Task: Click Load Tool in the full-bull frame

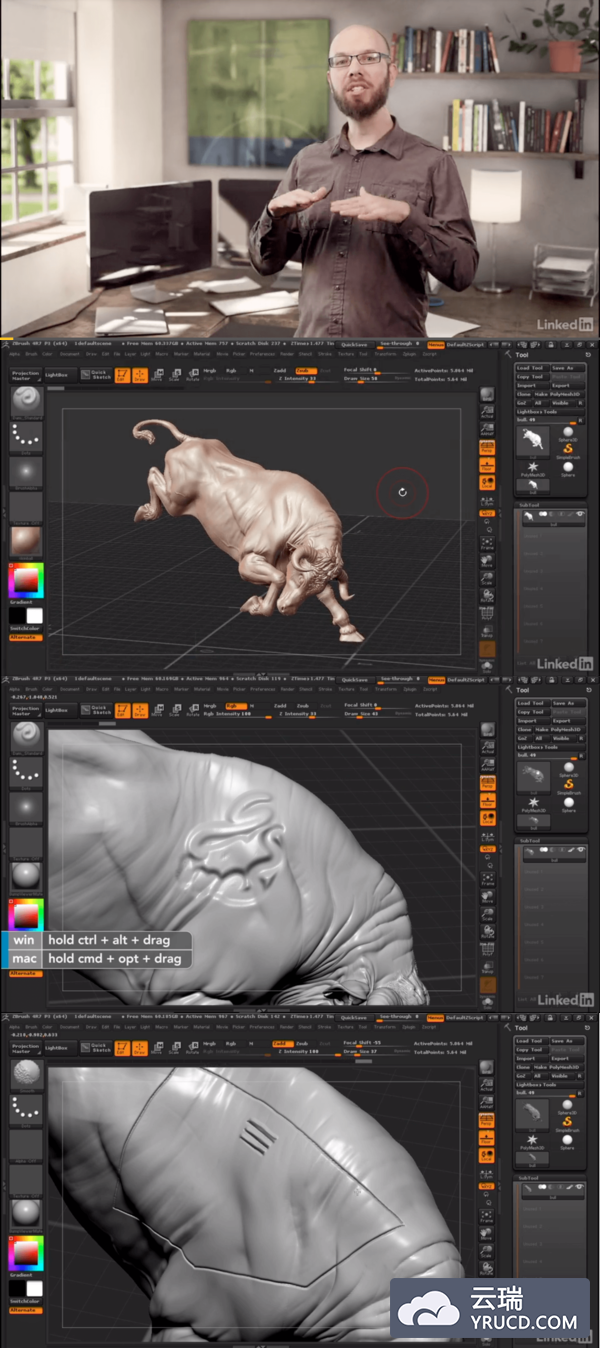Action: [x=533, y=368]
